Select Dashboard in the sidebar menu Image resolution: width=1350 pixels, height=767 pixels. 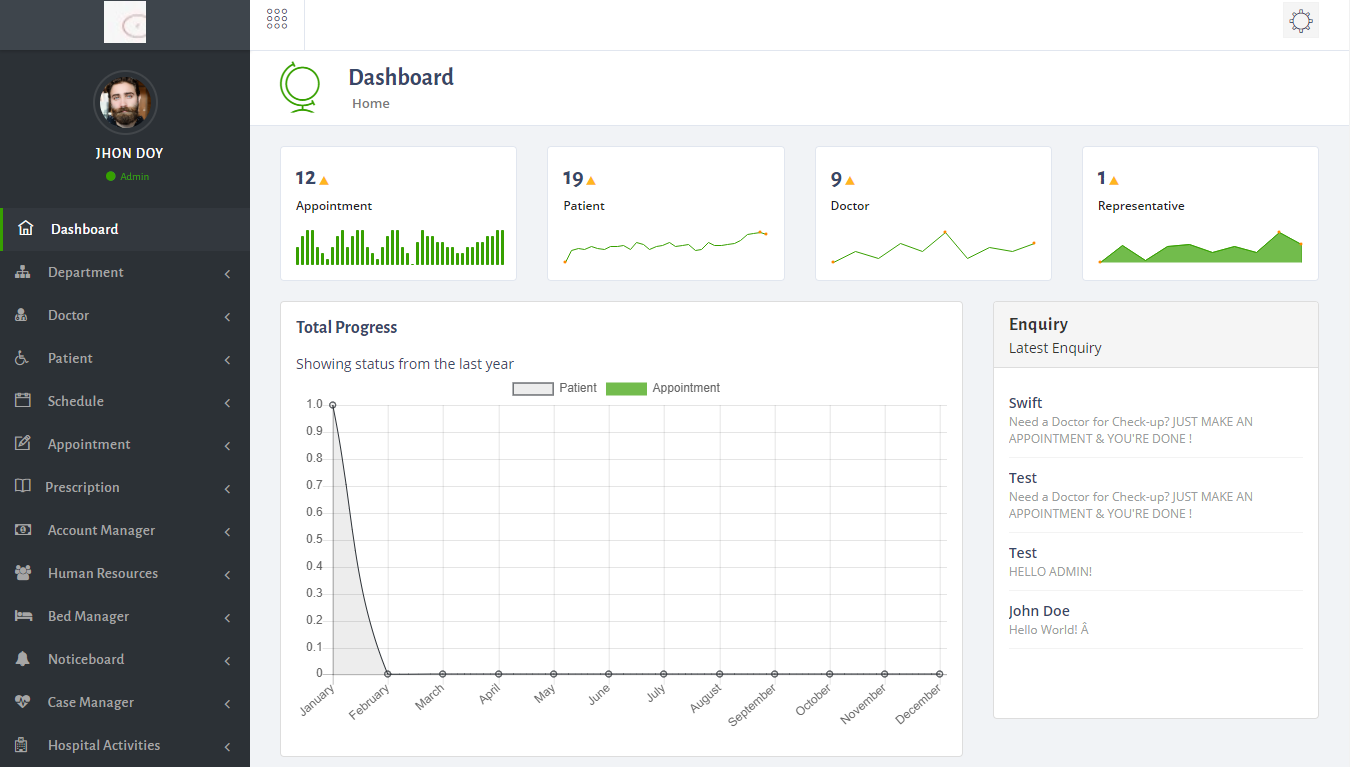click(85, 229)
